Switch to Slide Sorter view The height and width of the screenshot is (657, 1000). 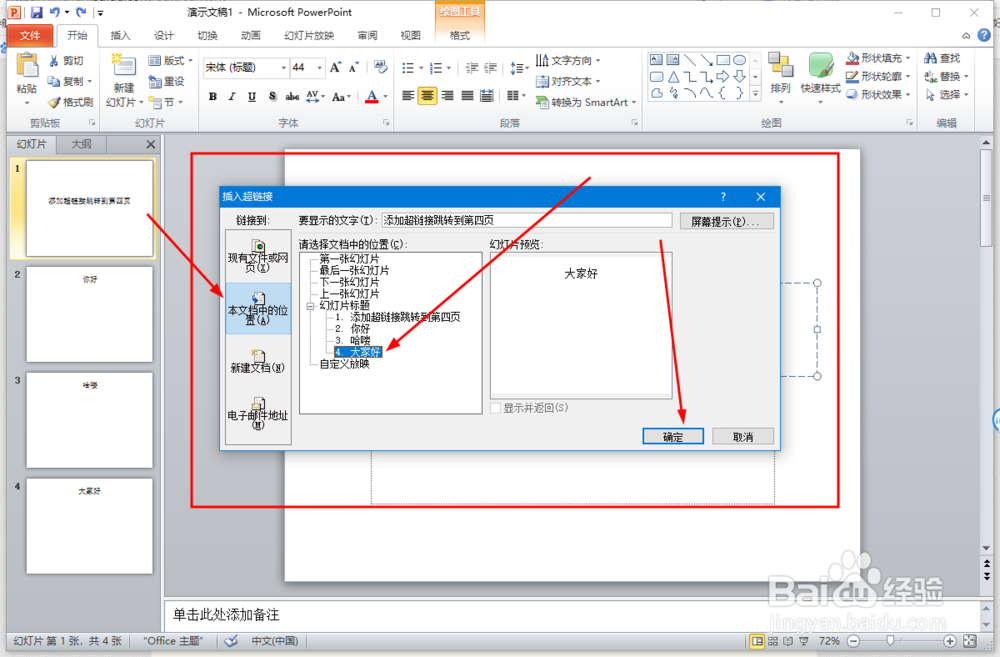(773, 641)
